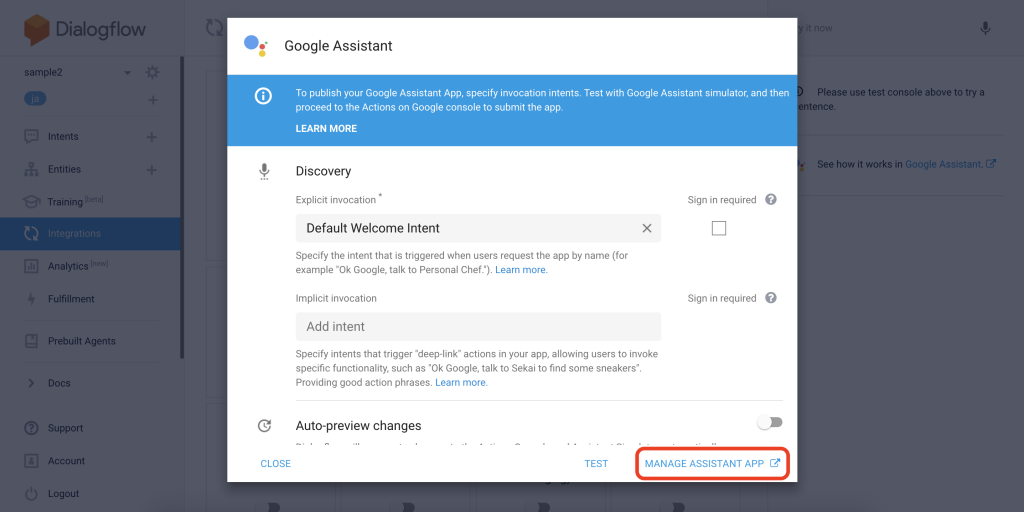1024x512 pixels.
Task: Select Integrations in the sidebar
Action: 90,234
